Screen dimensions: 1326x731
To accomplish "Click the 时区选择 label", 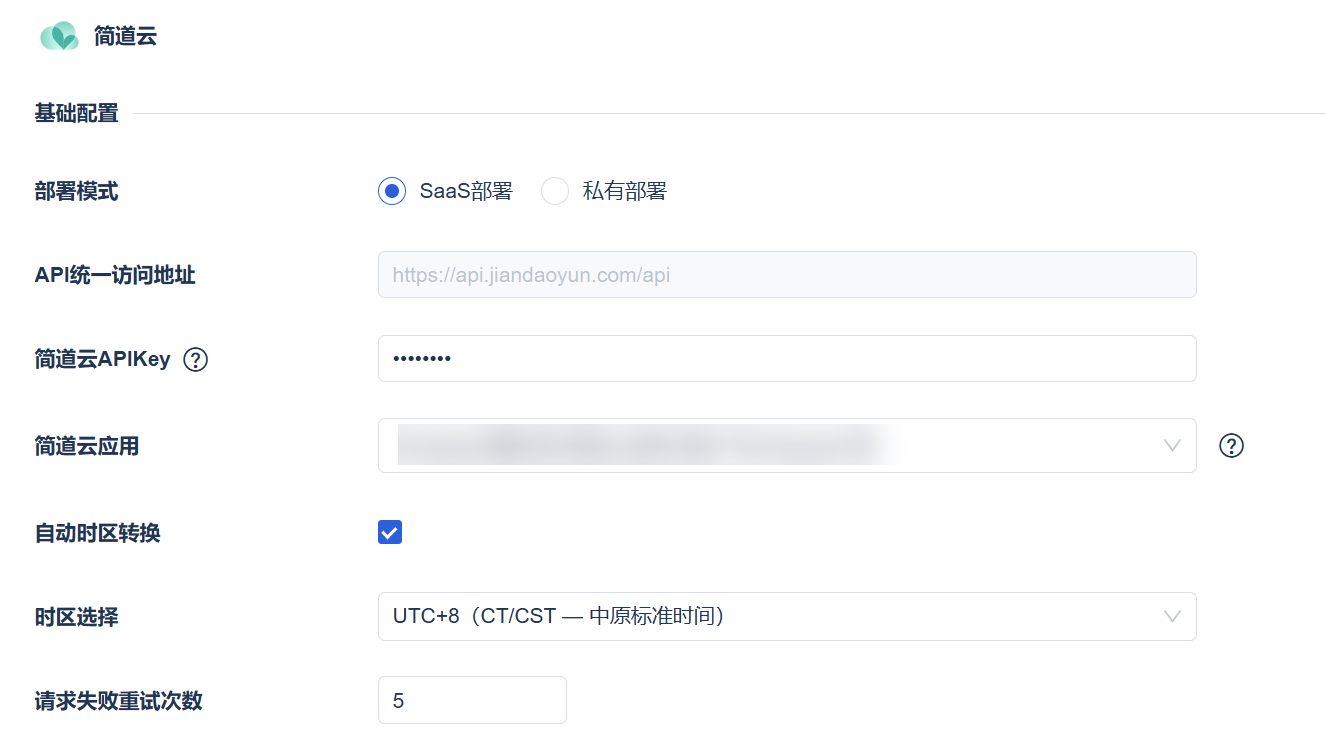I will coord(77,617).
